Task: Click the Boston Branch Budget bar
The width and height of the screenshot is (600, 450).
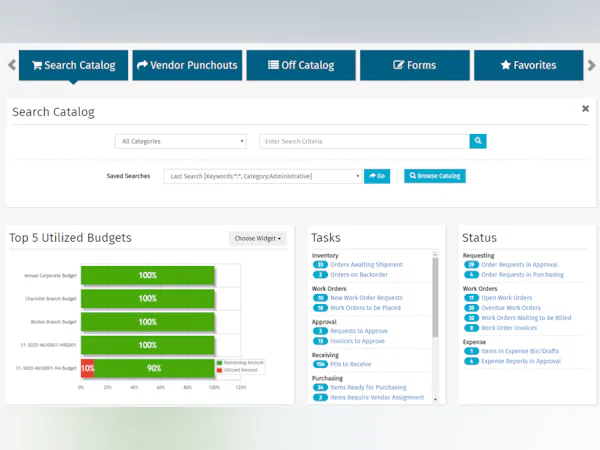Action: point(148,322)
